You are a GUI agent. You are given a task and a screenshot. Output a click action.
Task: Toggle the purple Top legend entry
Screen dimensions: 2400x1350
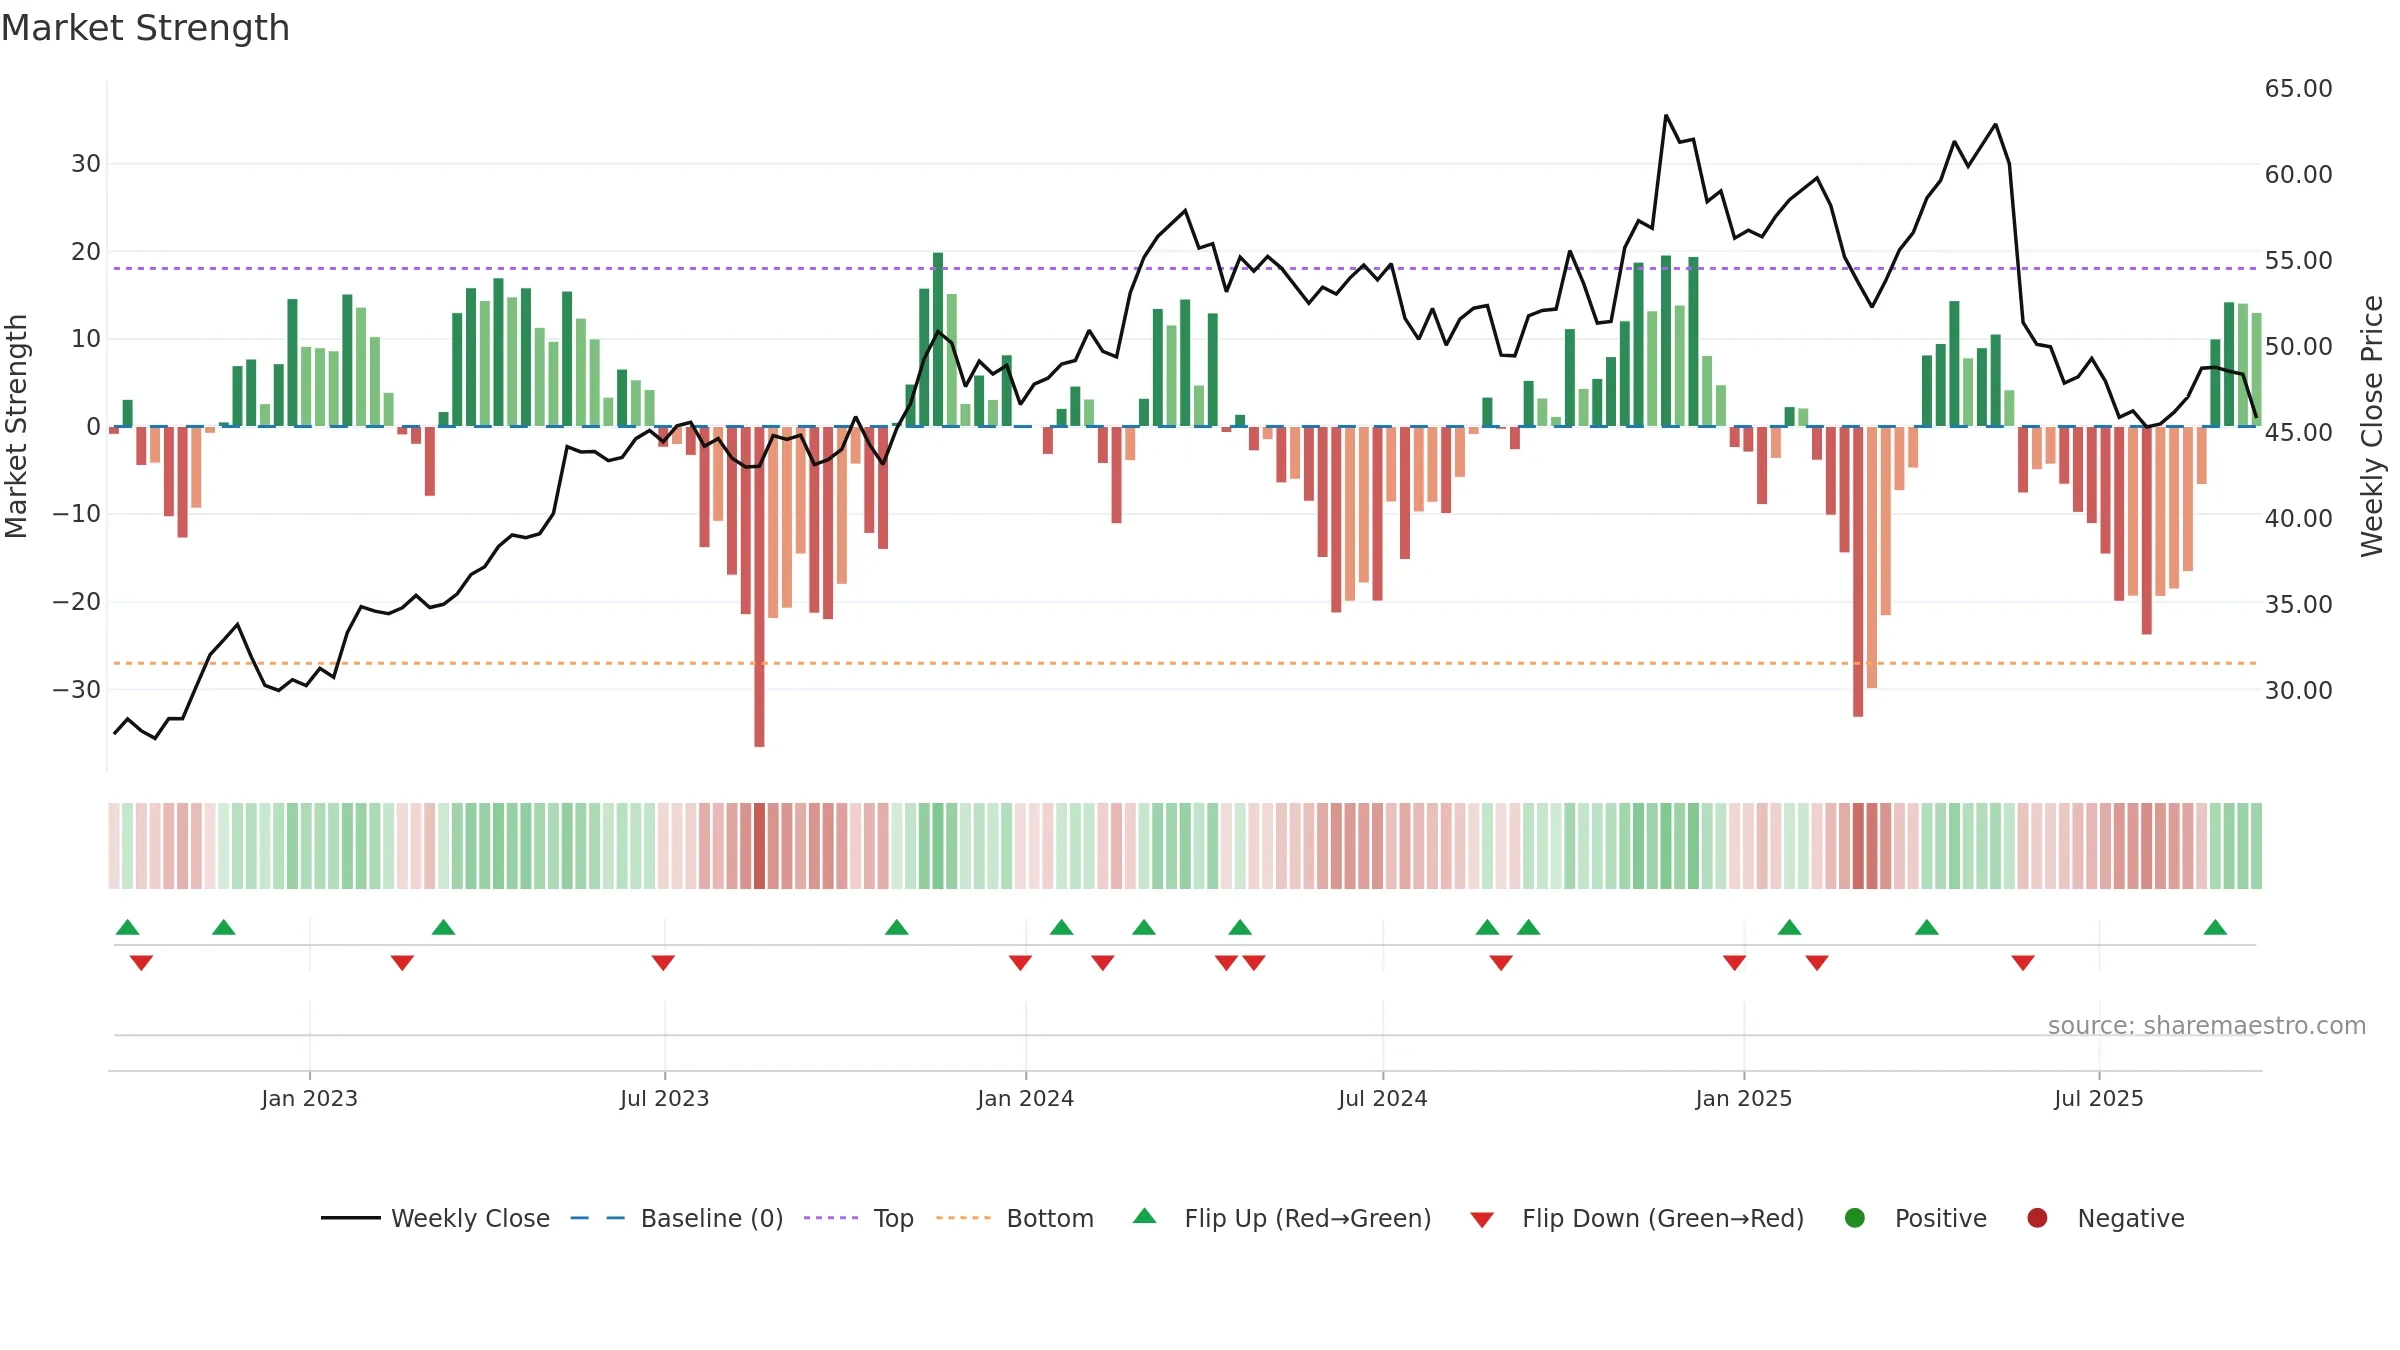click(x=859, y=1218)
